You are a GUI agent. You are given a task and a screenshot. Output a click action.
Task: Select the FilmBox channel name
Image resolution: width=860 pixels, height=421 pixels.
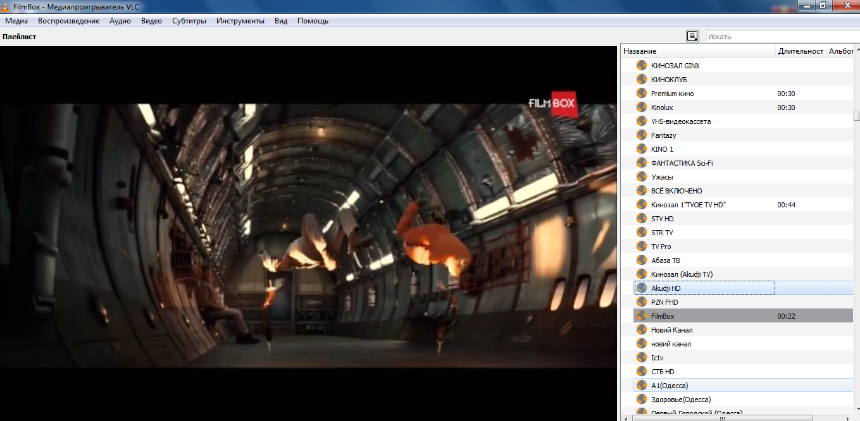[662, 316]
